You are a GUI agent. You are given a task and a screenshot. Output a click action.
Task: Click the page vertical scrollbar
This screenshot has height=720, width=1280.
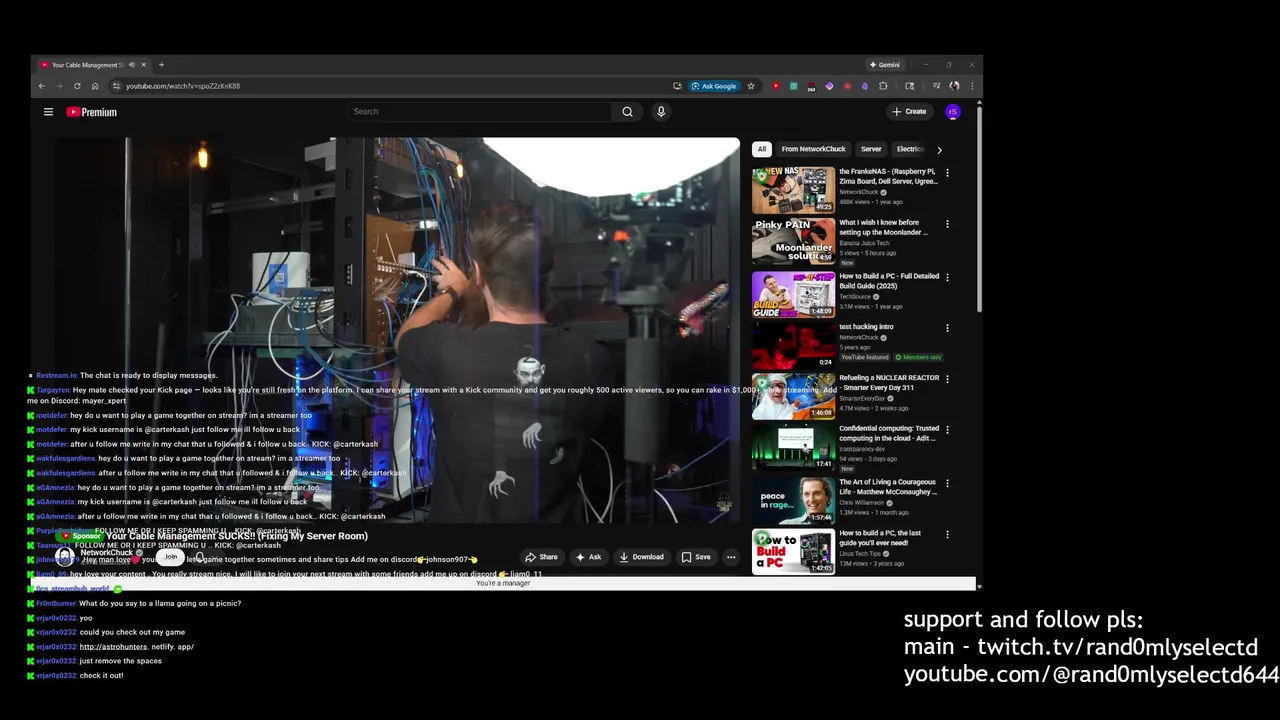click(979, 210)
